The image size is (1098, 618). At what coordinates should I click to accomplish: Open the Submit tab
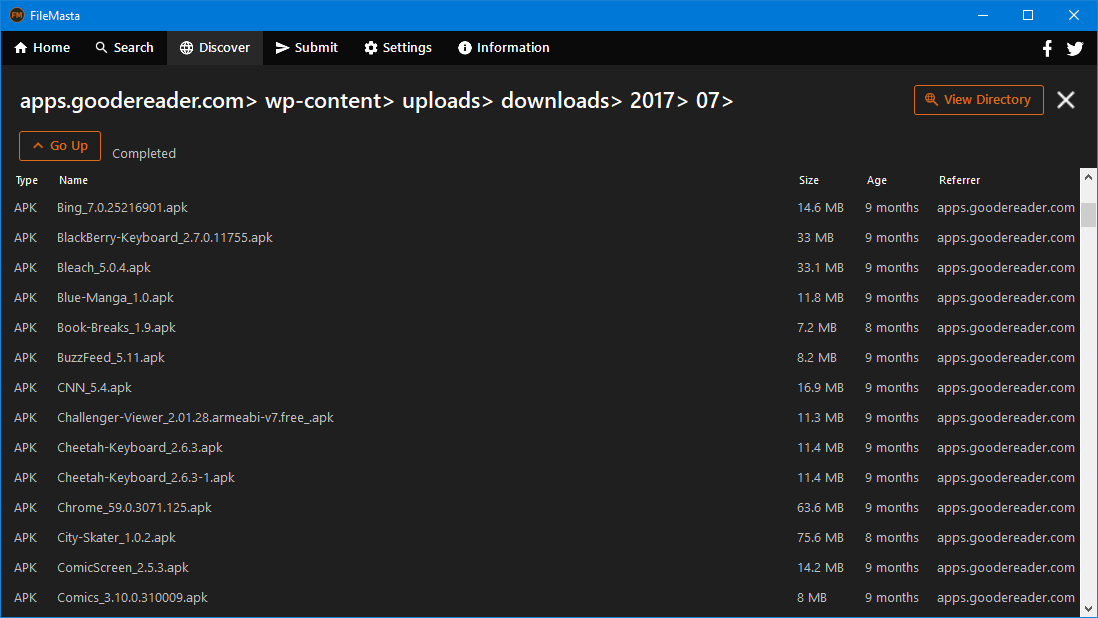[x=306, y=47]
